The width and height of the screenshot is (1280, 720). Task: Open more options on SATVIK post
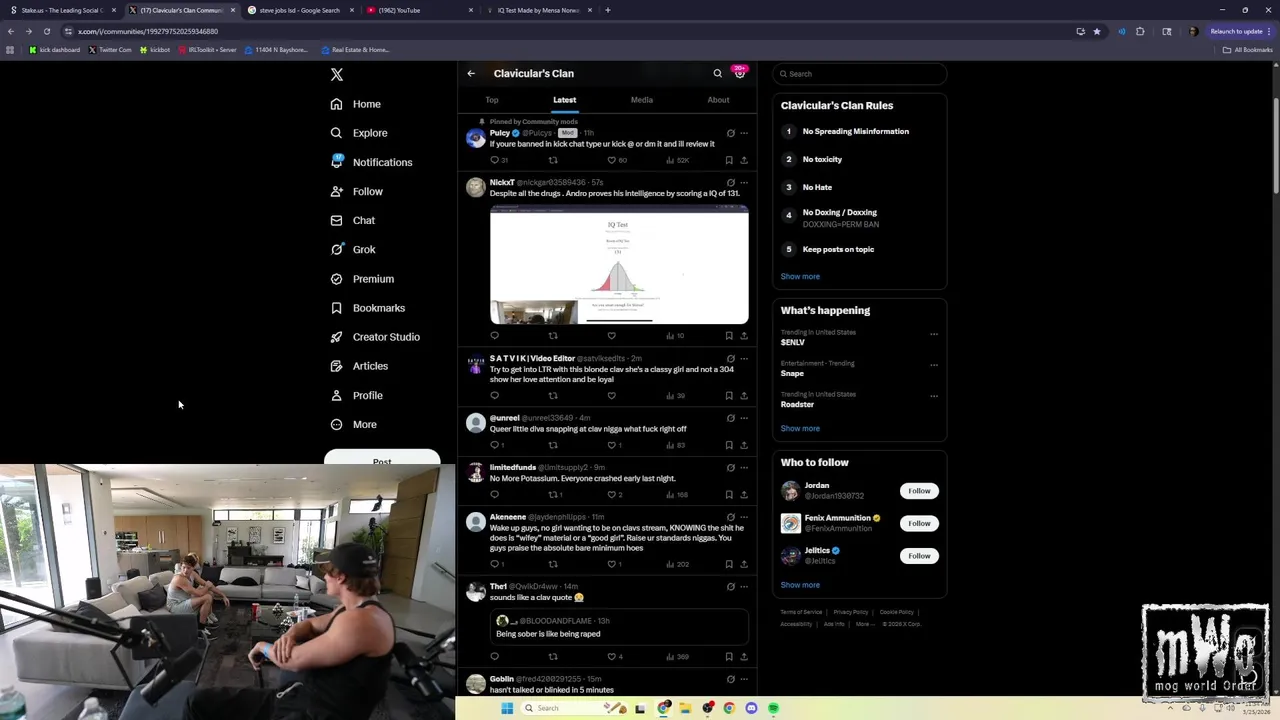click(x=744, y=358)
